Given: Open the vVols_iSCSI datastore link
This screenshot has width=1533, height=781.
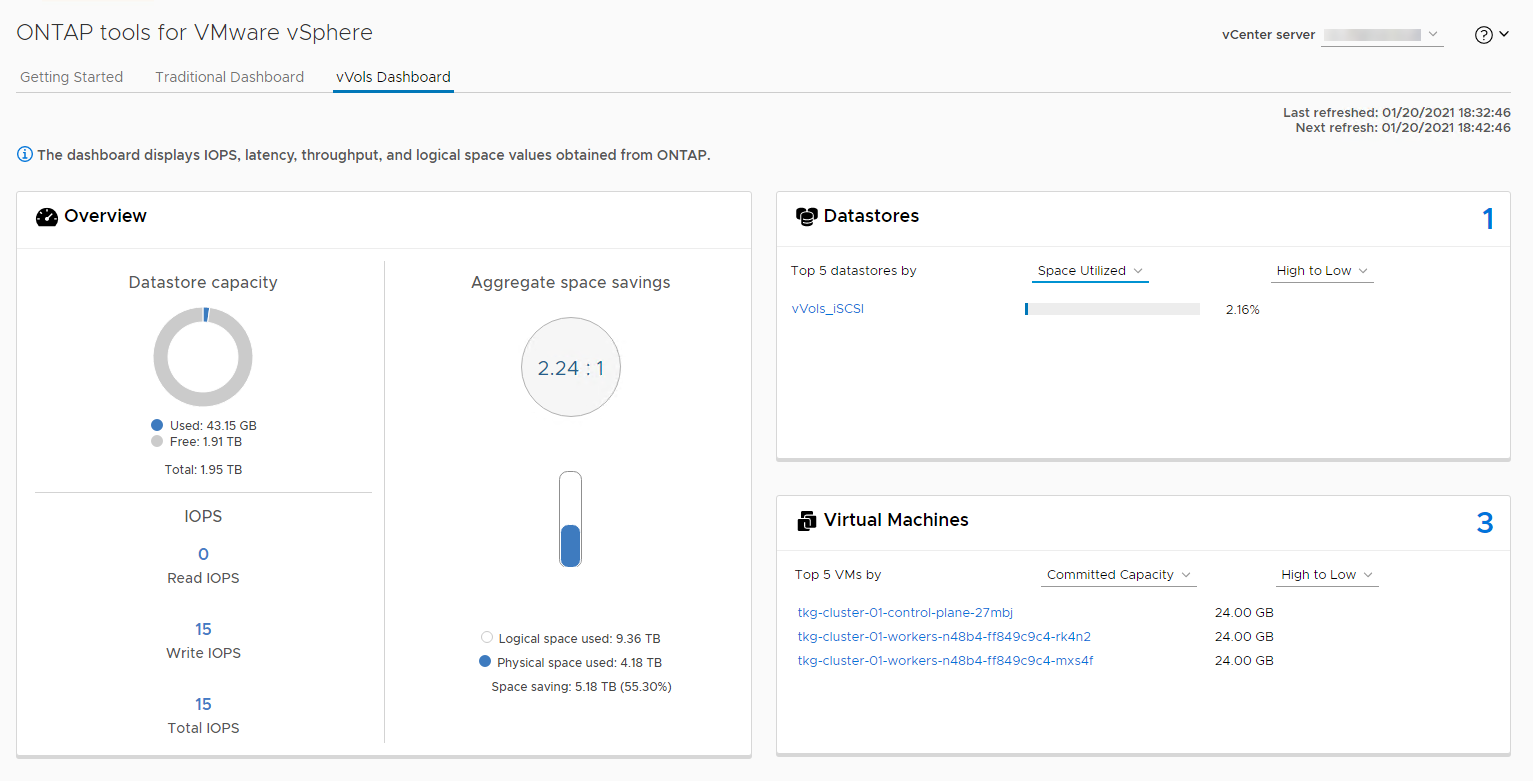Looking at the screenshot, I should point(827,309).
